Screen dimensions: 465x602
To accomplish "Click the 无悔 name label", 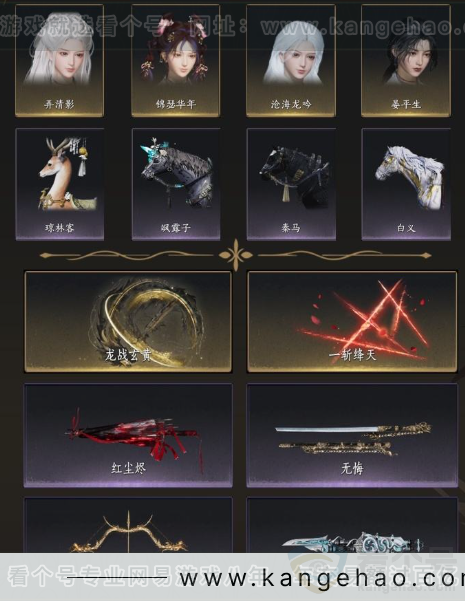I will coord(352,468).
